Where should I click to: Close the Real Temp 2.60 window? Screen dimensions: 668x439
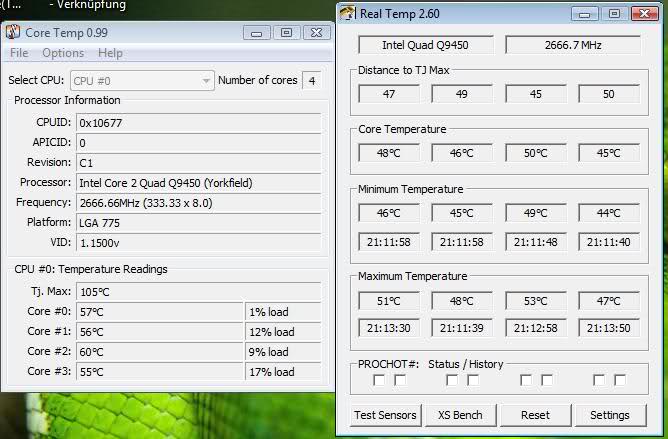click(x=643, y=14)
